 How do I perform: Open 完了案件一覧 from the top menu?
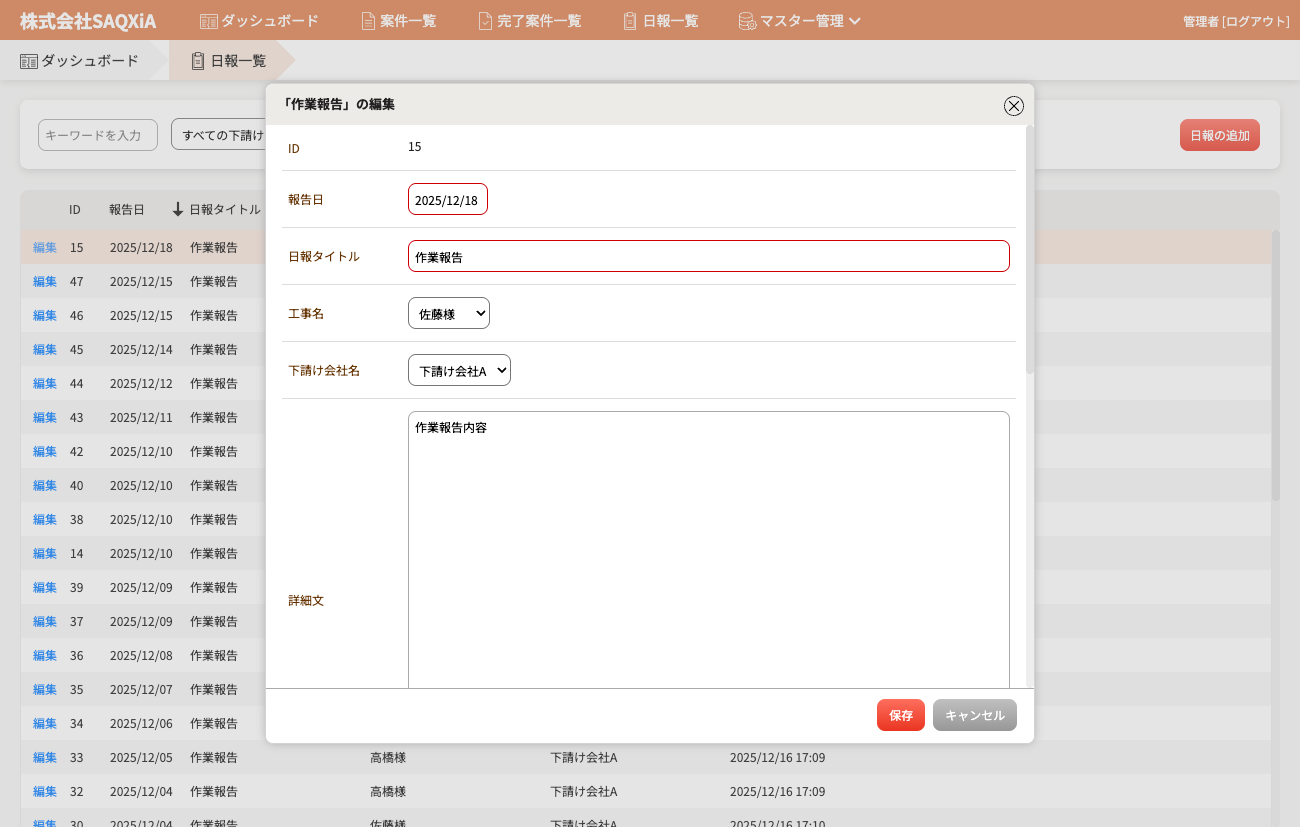[x=538, y=21]
